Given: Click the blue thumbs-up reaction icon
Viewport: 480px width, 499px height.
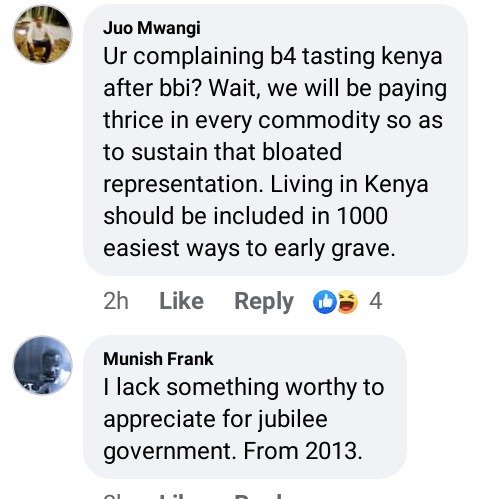Looking at the screenshot, I should (x=324, y=302).
